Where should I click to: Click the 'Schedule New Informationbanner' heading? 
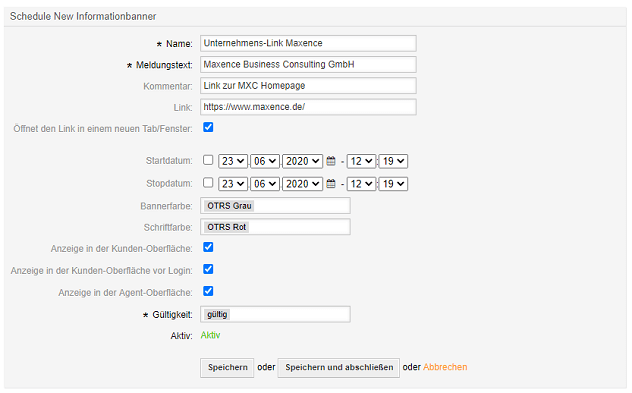point(83,17)
